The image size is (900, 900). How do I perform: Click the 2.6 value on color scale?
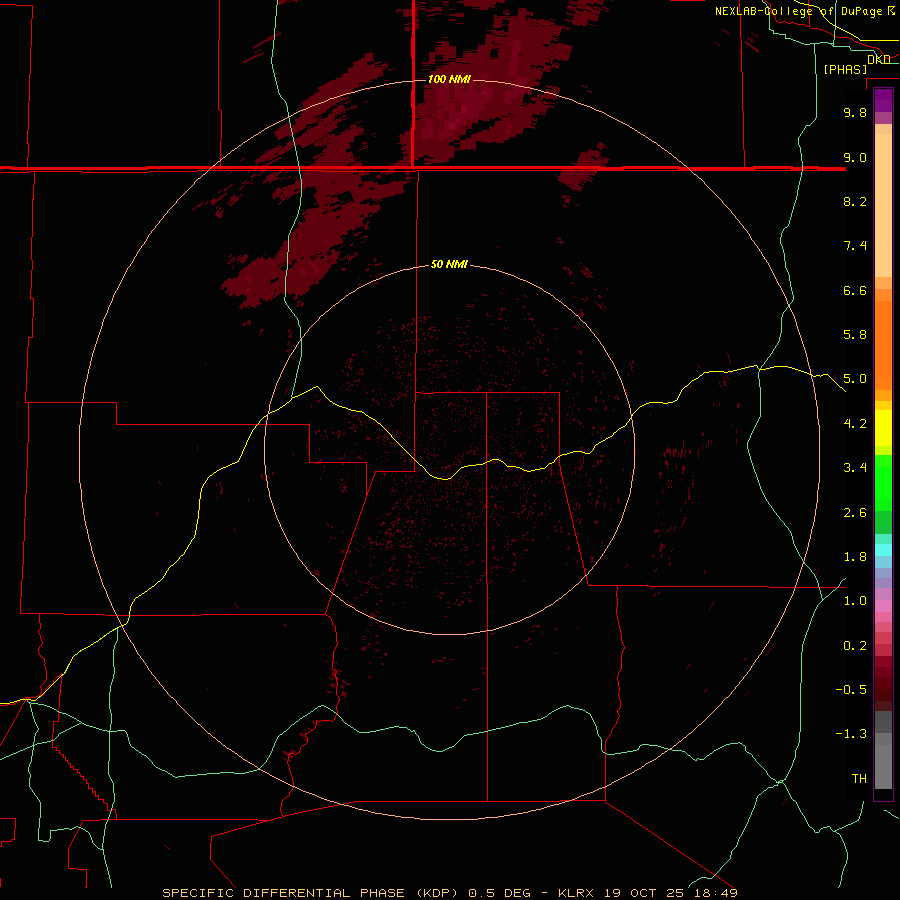[855, 513]
